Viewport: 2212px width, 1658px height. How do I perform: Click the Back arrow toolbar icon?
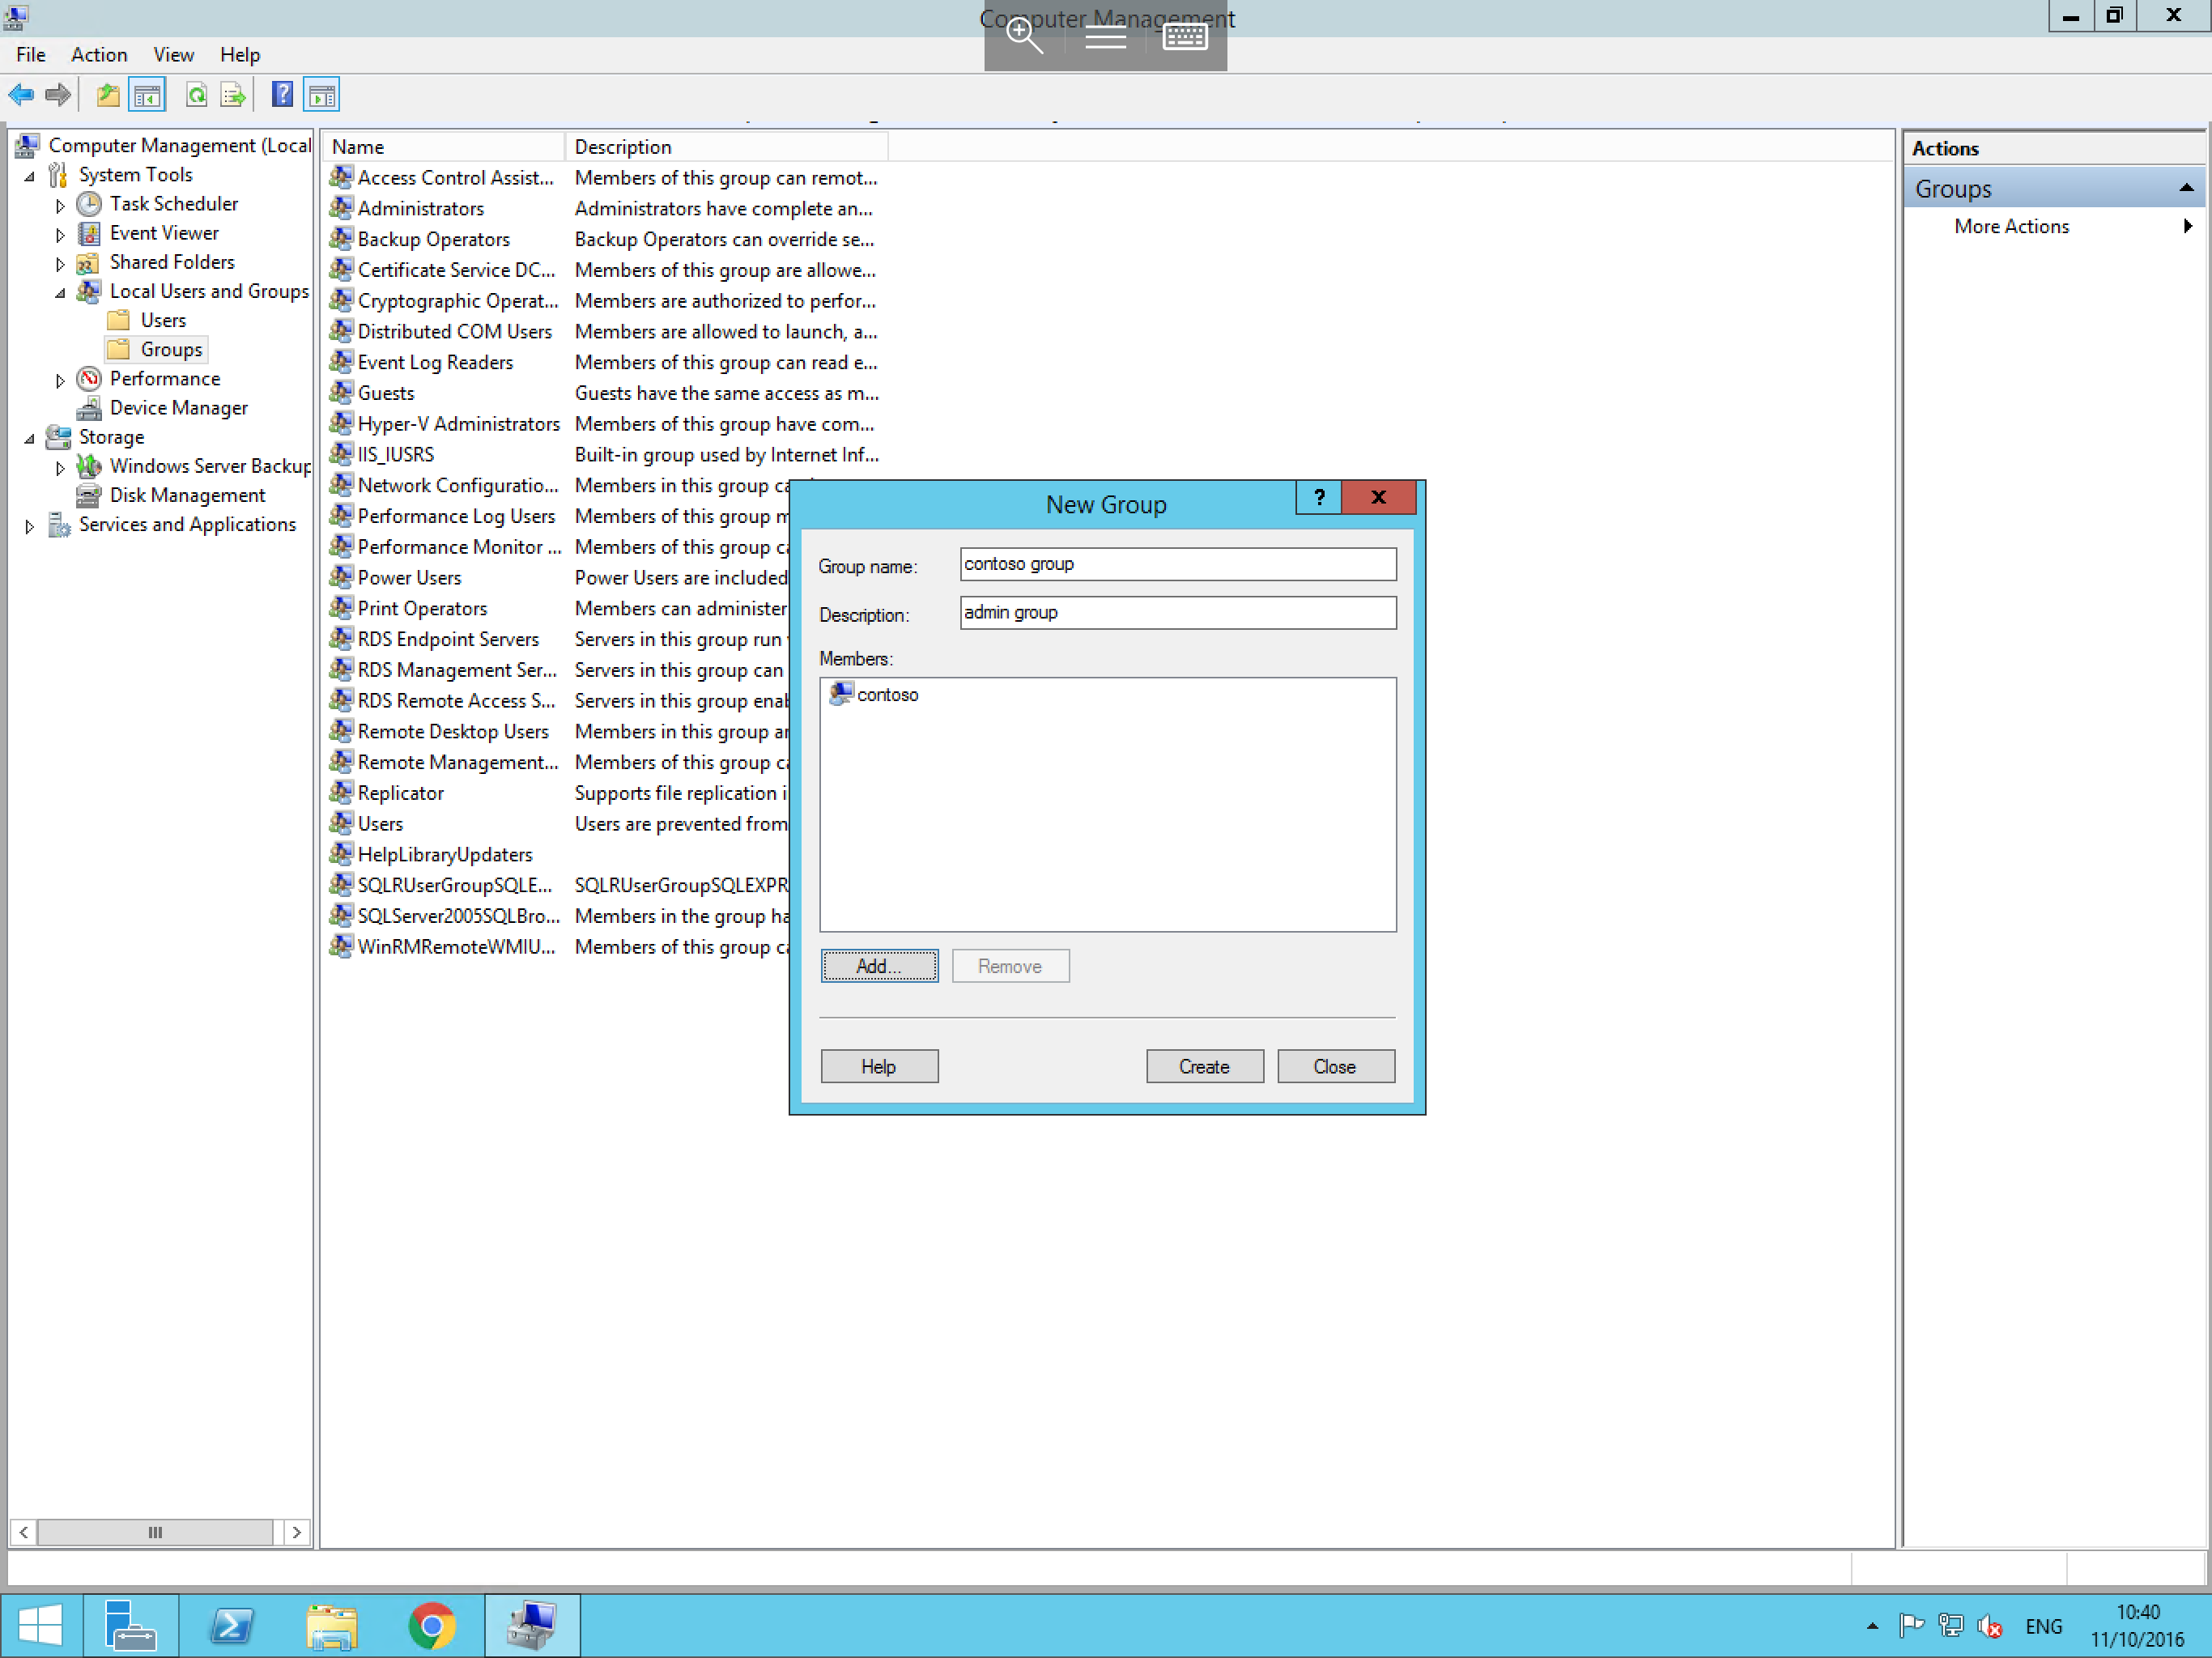point(21,95)
